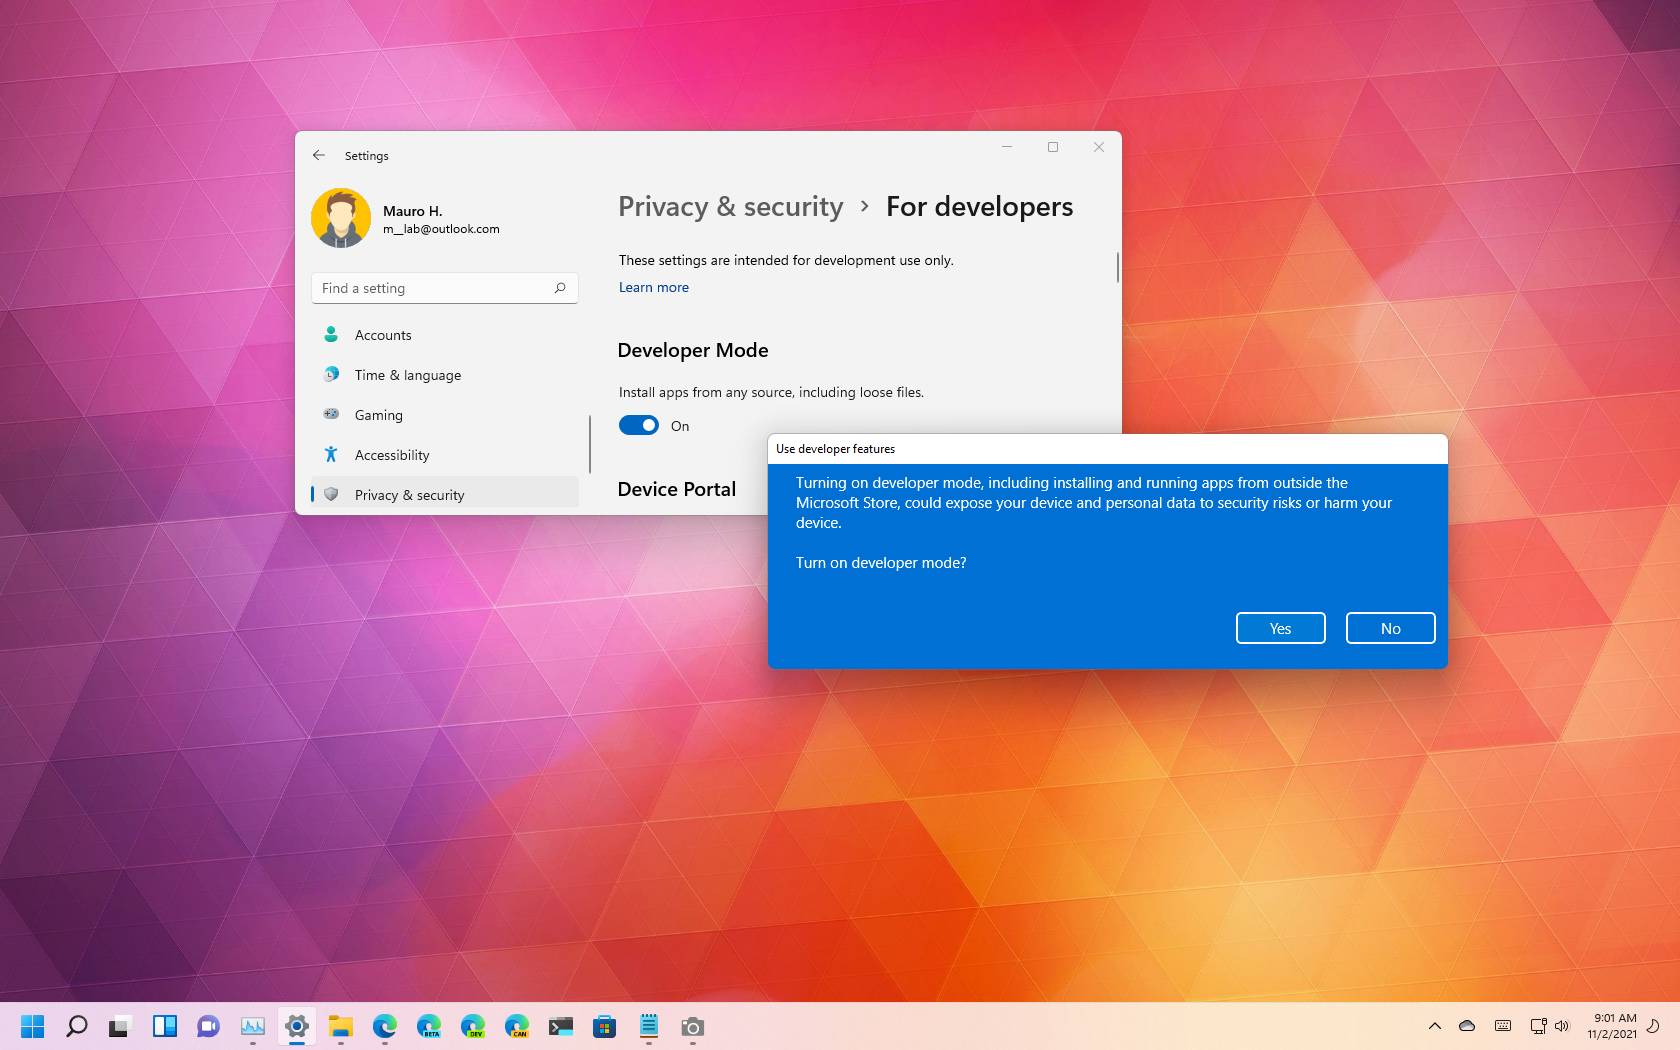Click the Accounts person icon
Image resolution: width=1680 pixels, height=1050 pixels.
[x=331, y=334]
